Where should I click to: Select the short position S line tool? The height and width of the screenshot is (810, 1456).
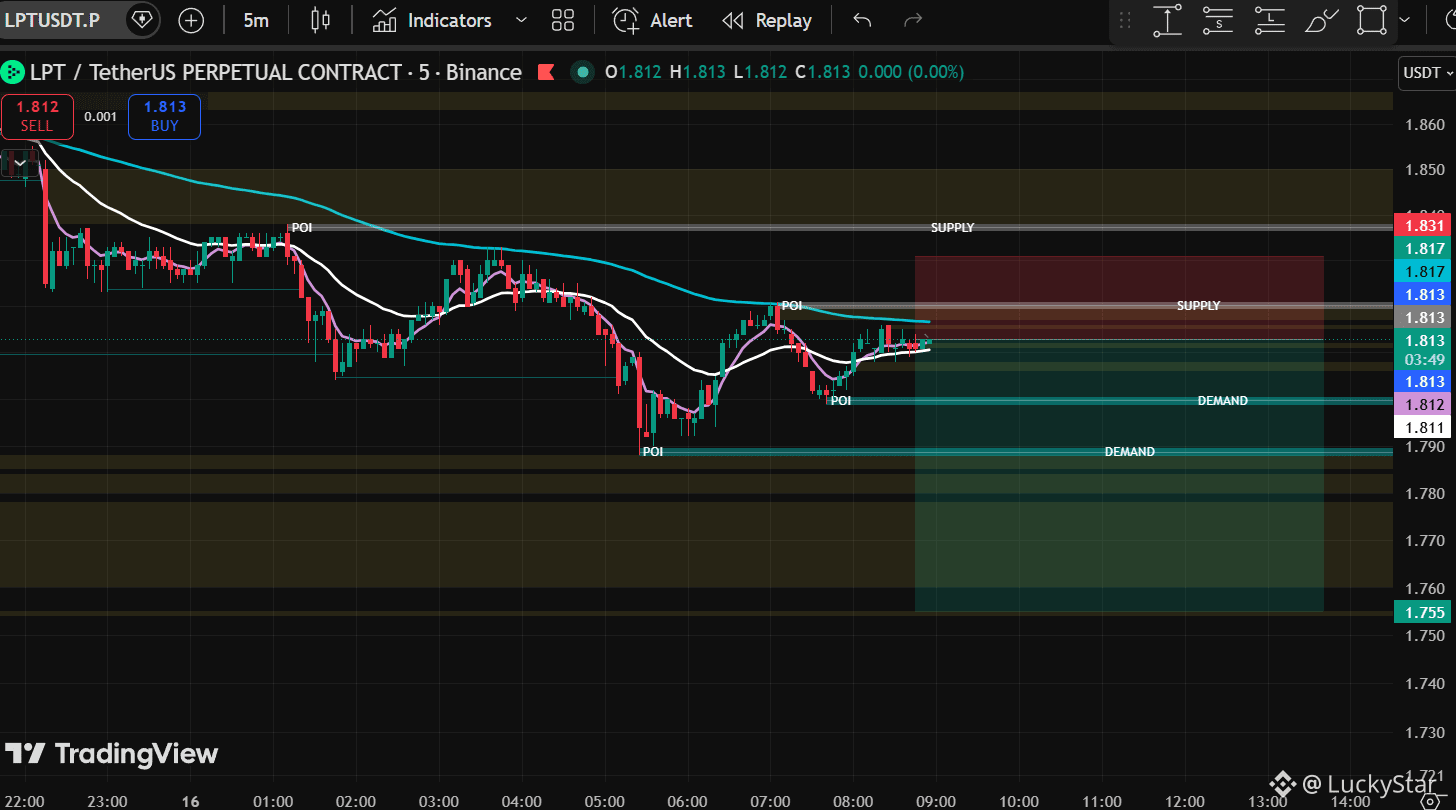click(x=1218, y=20)
